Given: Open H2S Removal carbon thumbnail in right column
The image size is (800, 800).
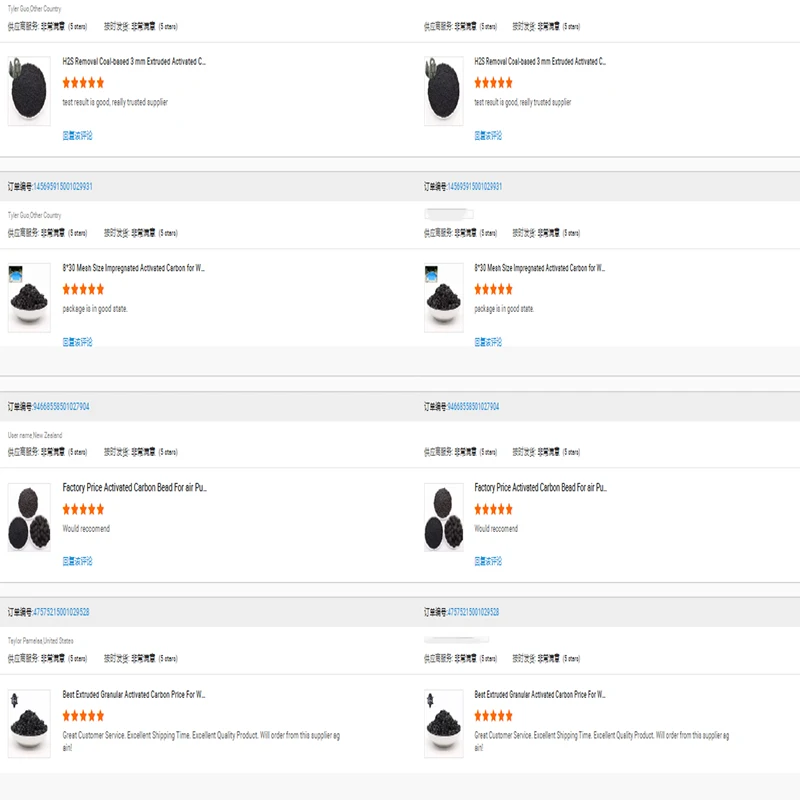Looking at the screenshot, I should click(x=443, y=90).
